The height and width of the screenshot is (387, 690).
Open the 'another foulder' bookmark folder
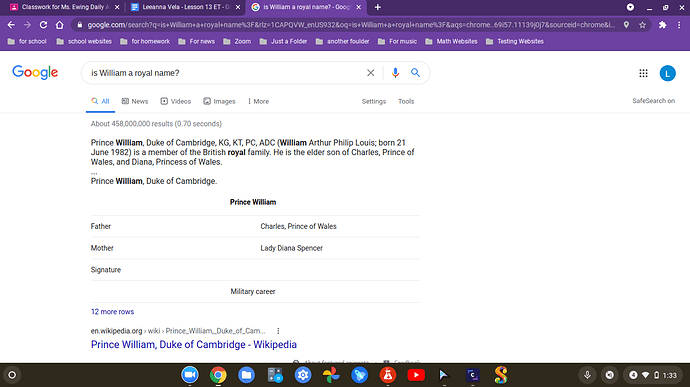pyautogui.click(x=342, y=41)
